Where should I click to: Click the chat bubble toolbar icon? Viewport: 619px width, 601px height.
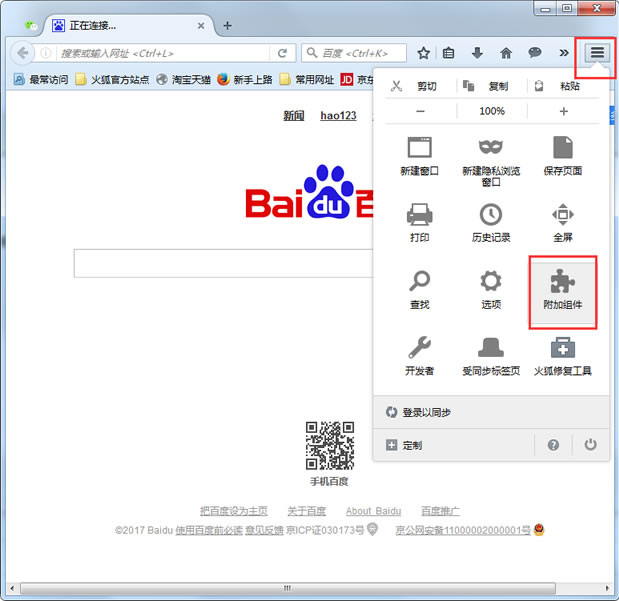[x=535, y=53]
